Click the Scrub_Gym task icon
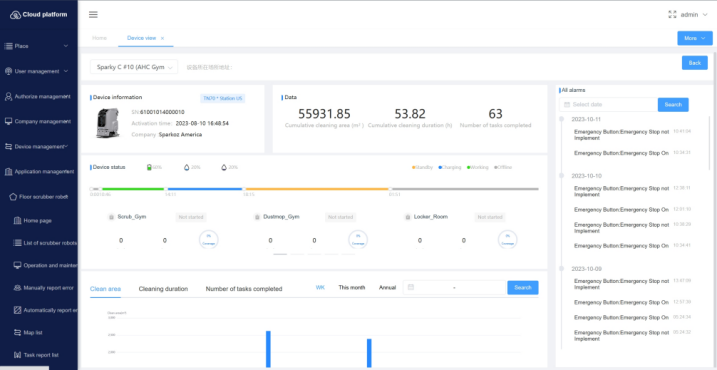717x370 pixels. pos(111,217)
